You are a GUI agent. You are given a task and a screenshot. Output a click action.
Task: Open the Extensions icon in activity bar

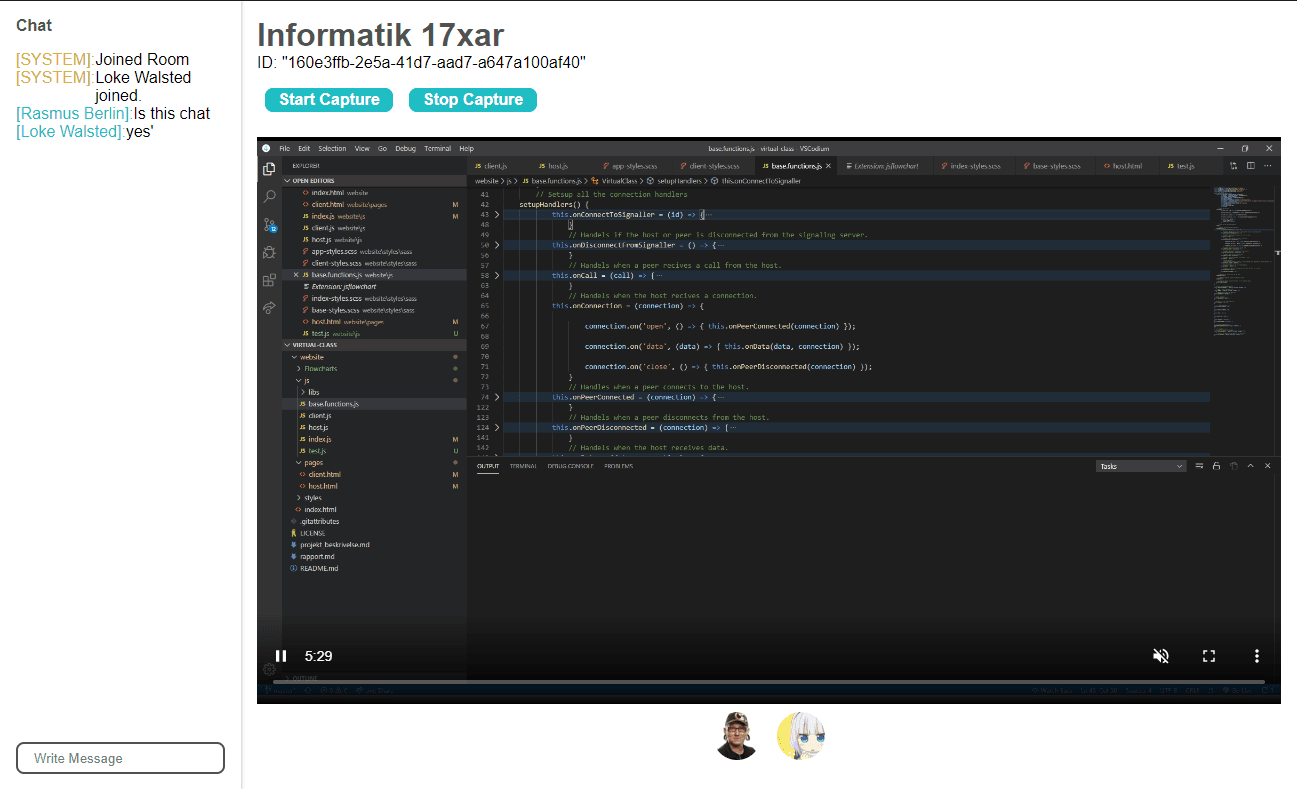(x=269, y=280)
